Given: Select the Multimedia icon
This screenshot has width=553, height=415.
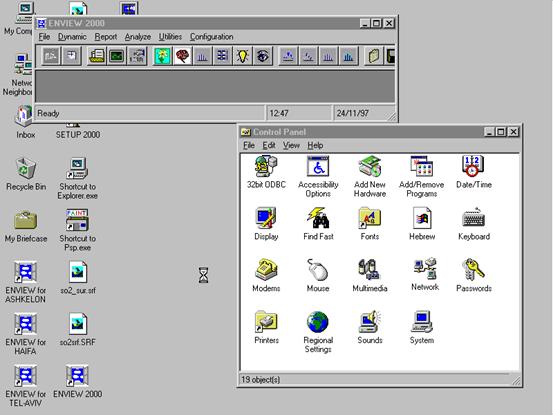Looking at the screenshot, I should click(x=370, y=275).
